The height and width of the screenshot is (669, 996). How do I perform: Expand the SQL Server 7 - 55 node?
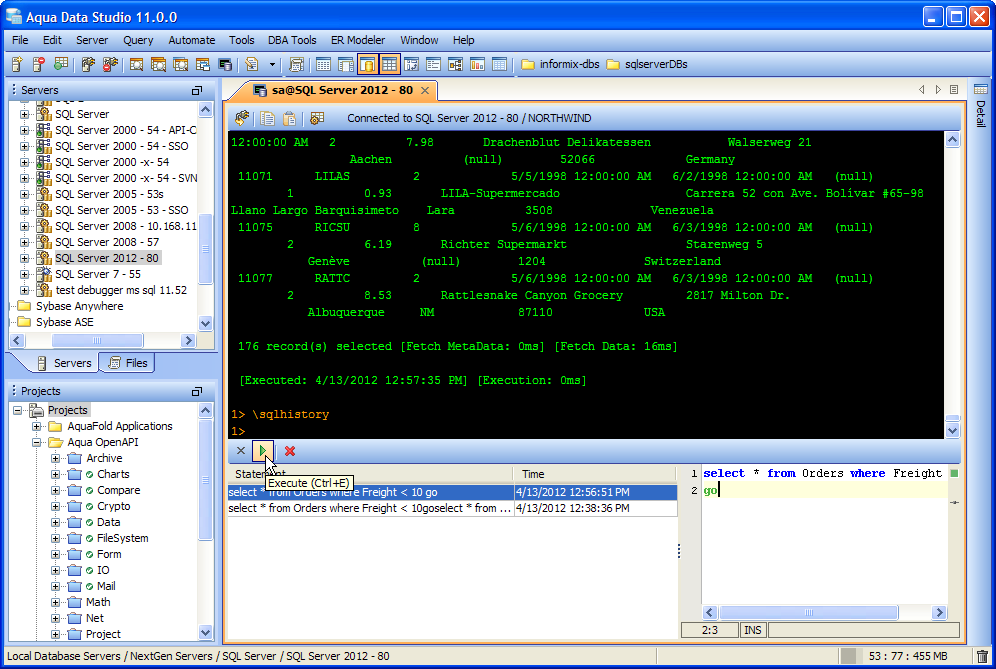click(24, 274)
